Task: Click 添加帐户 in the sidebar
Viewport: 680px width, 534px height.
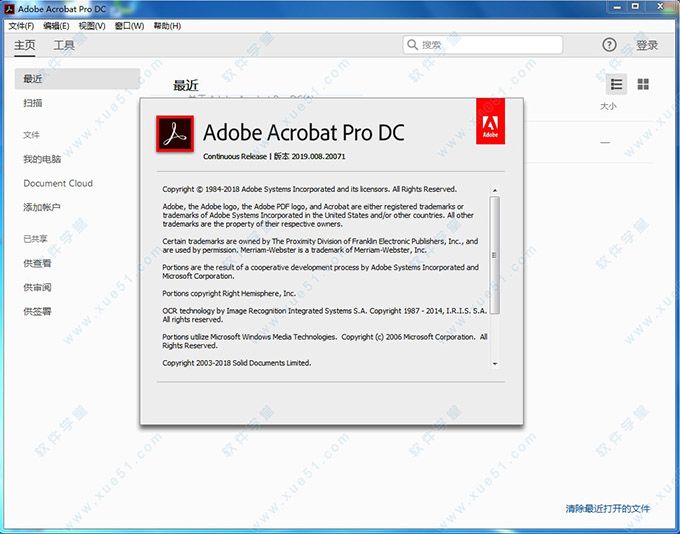Action: pyautogui.click(x=42, y=207)
